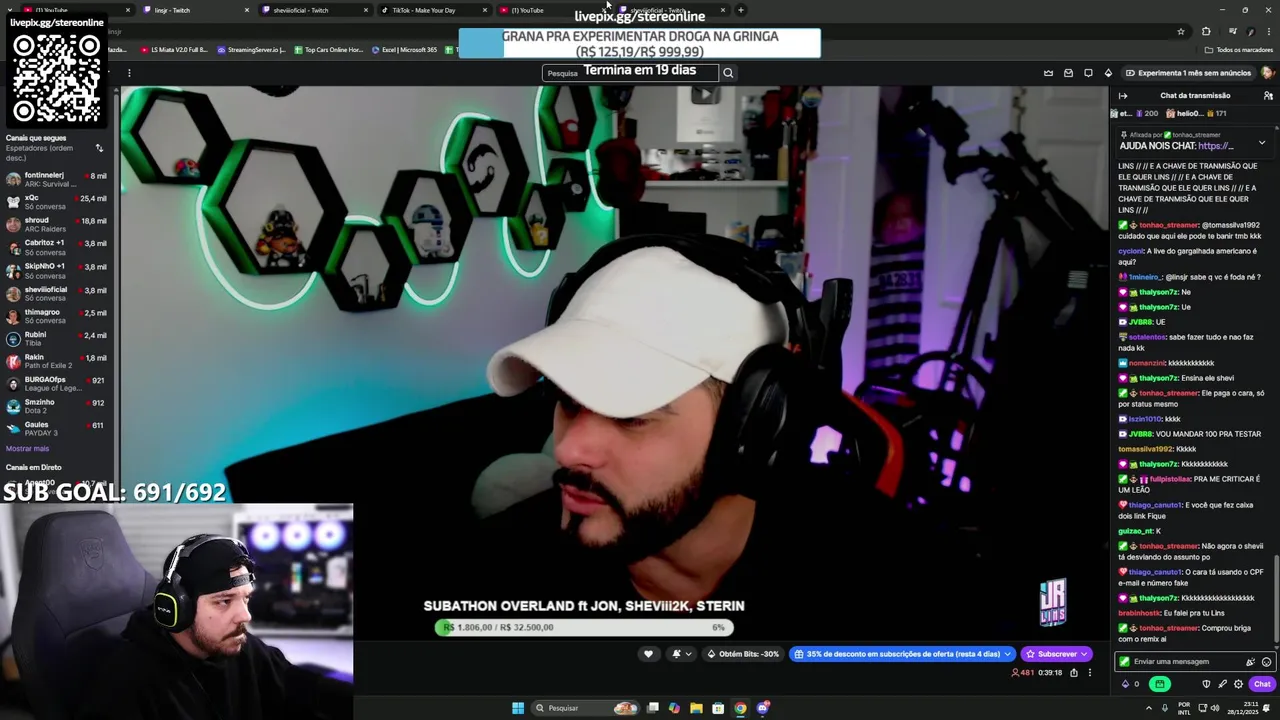Click the Pesquisa search field

pos(630,73)
